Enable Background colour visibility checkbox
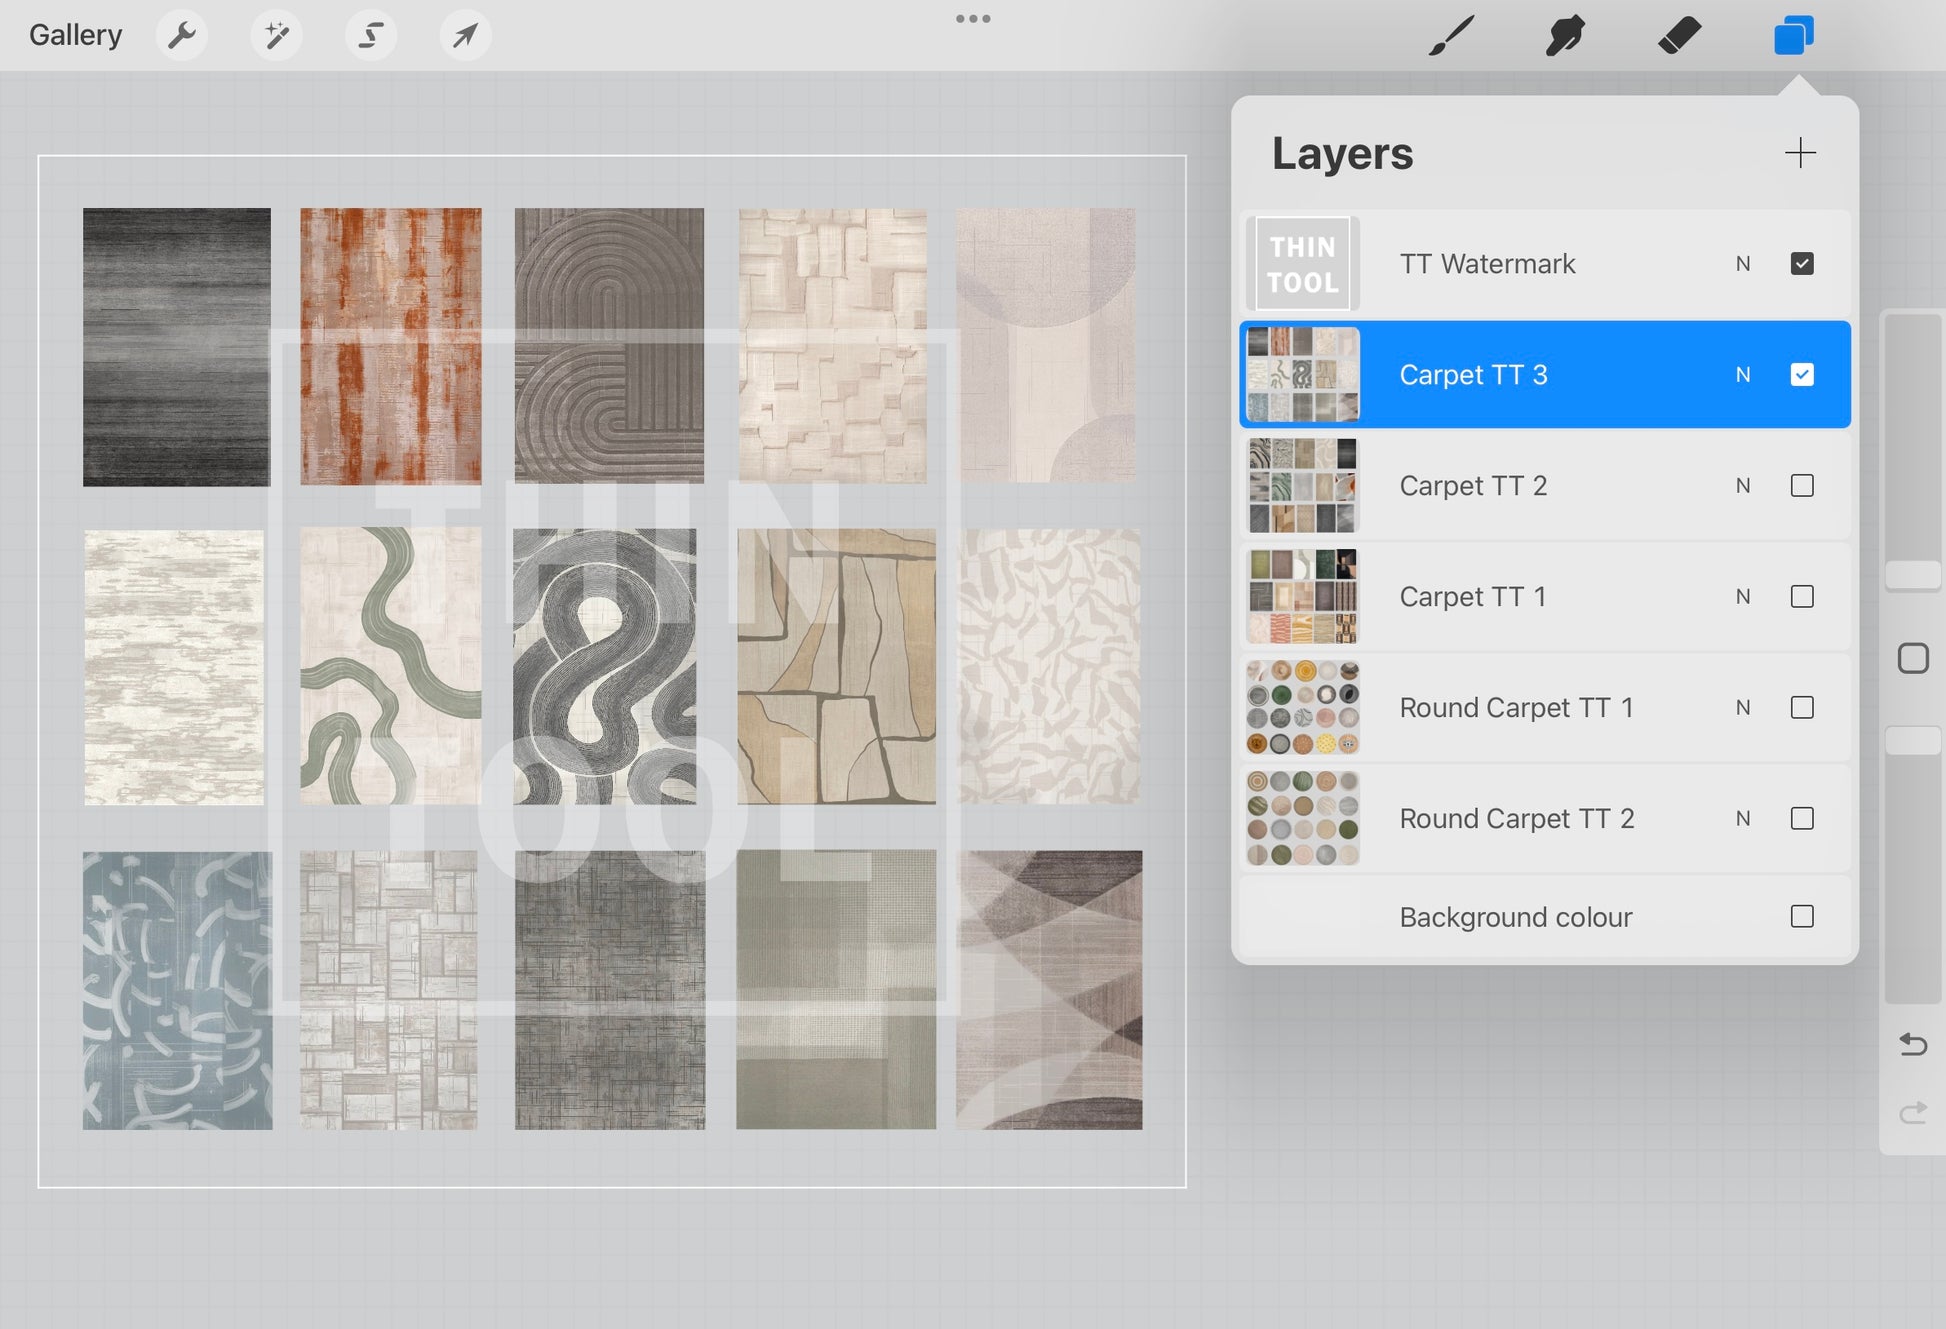Viewport: 1946px width, 1329px height. 1802,917
